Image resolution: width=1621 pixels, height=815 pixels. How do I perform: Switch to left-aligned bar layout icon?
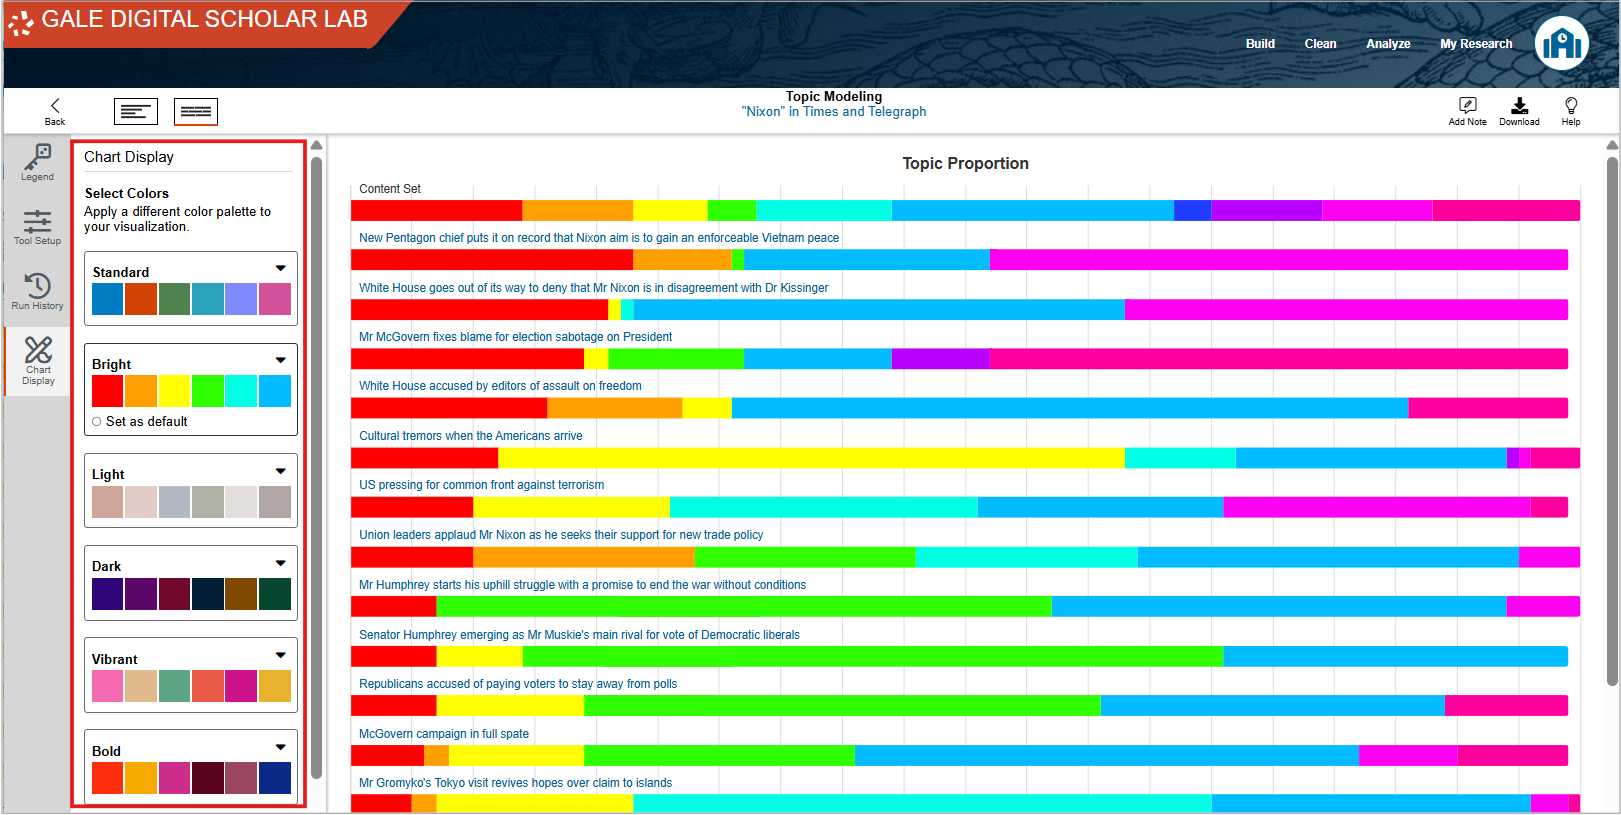coord(136,111)
